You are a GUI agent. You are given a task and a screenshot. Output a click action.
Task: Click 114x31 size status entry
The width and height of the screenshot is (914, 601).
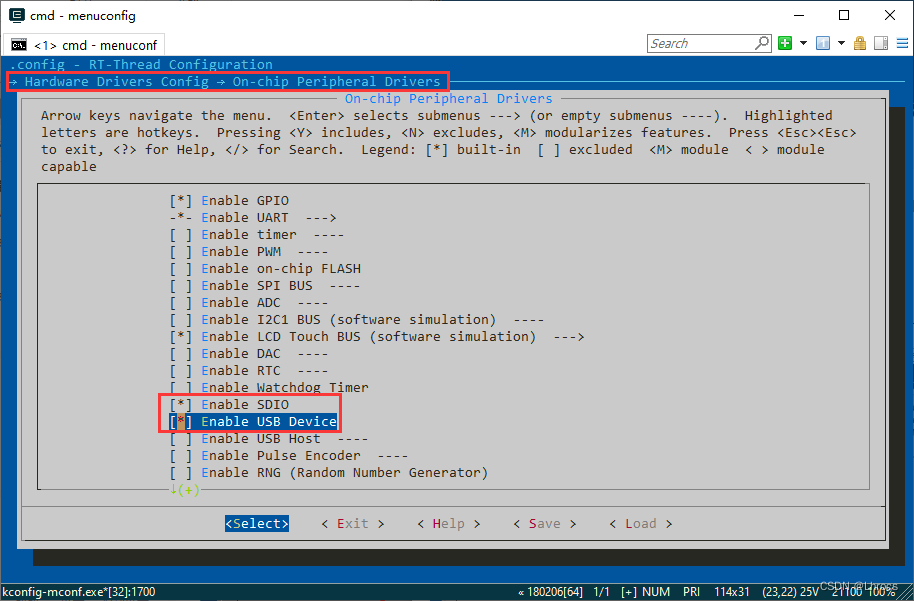pos(732,592)
